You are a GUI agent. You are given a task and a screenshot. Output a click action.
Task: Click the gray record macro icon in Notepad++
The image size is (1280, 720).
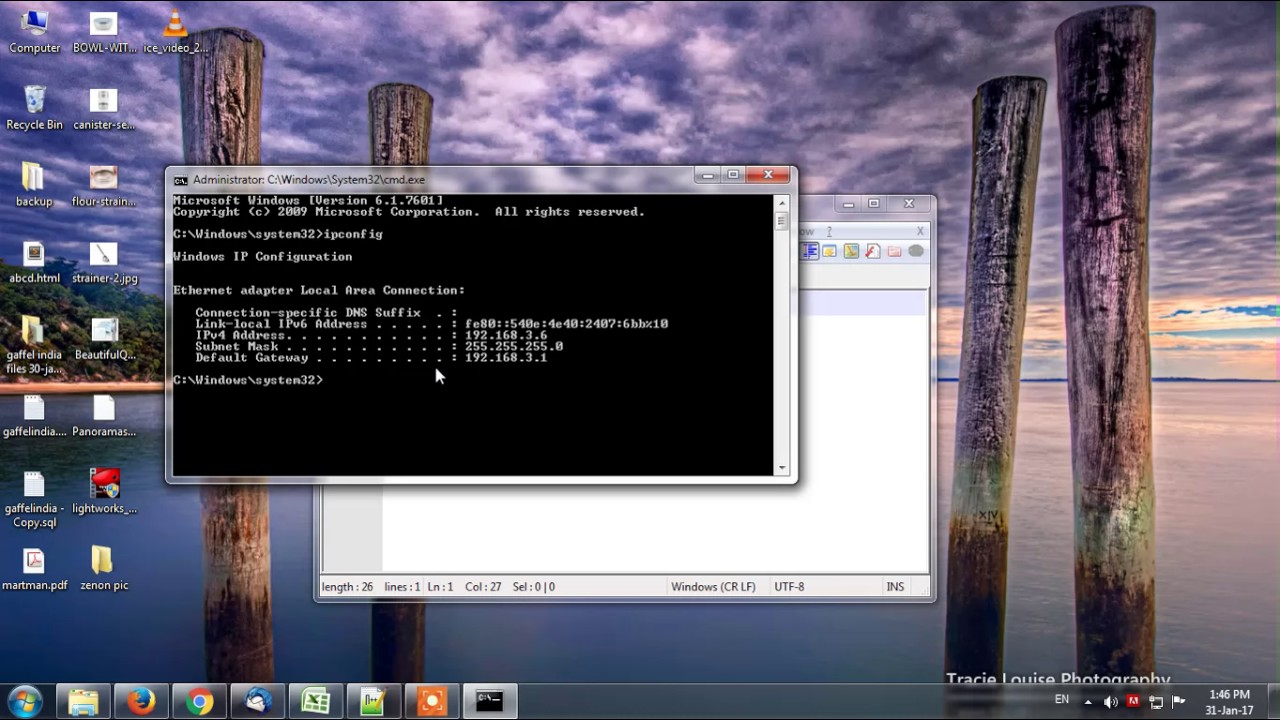pos(915,251)
